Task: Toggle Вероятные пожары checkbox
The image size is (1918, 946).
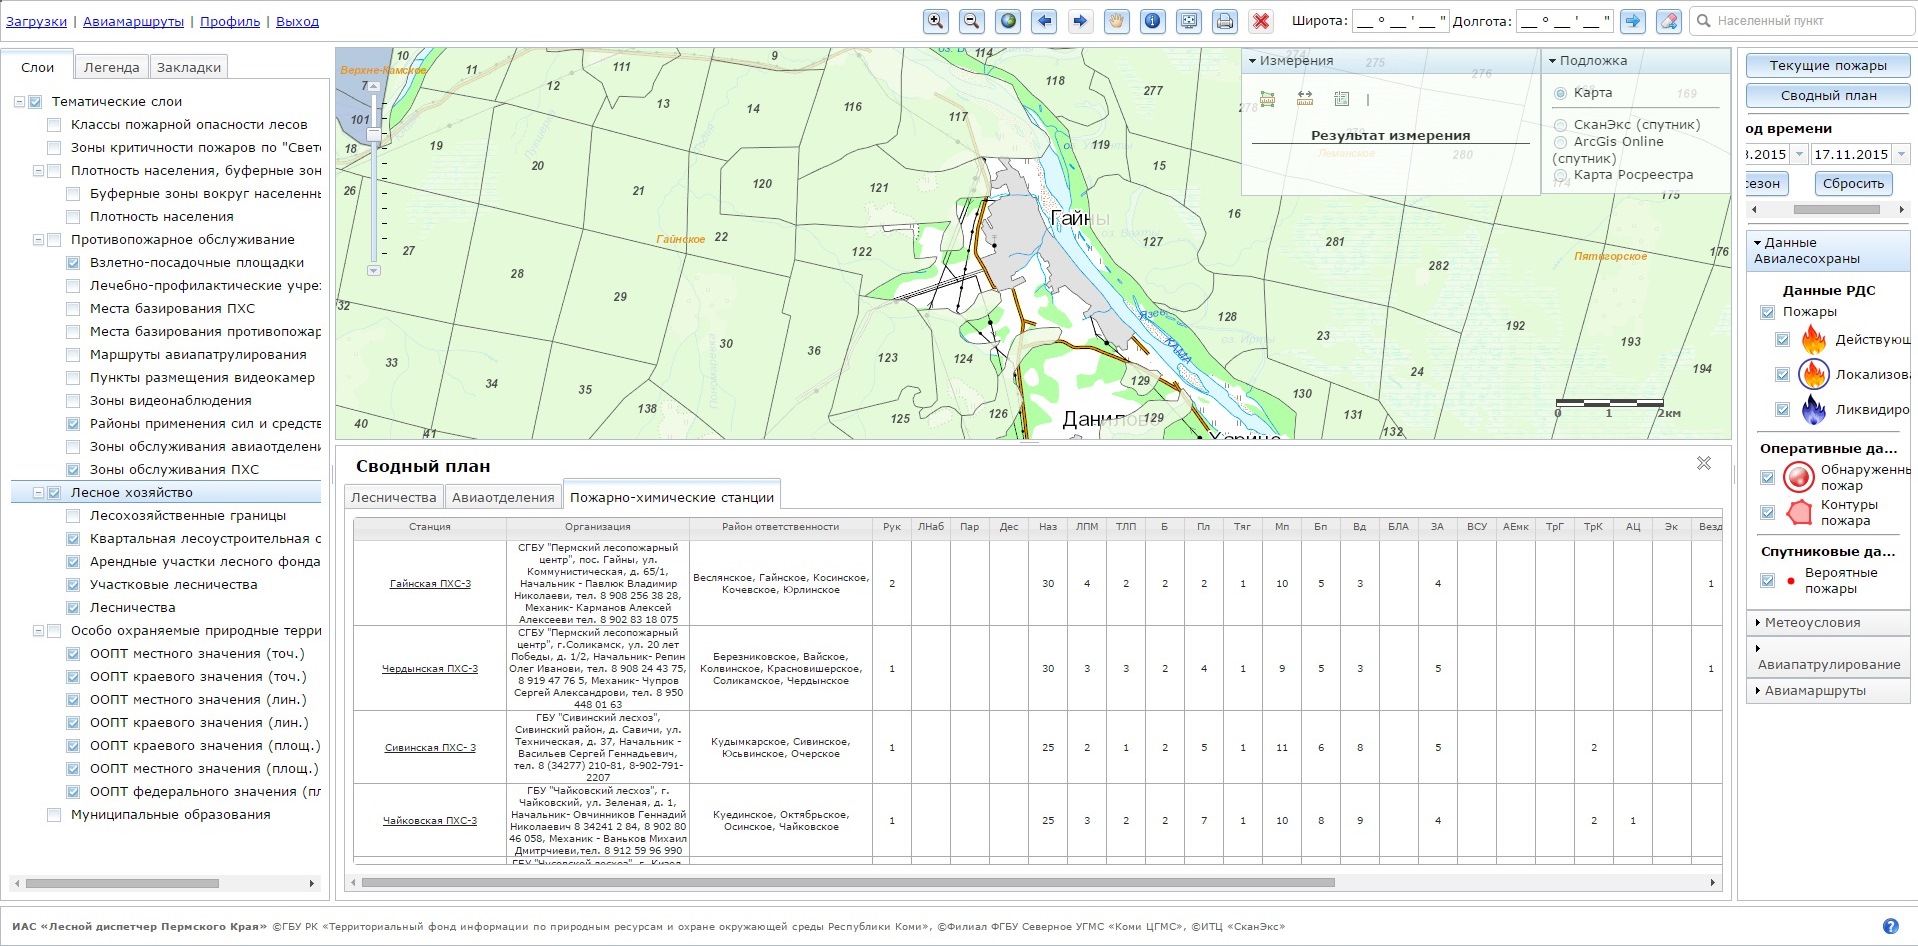Action: point(1767,580)
